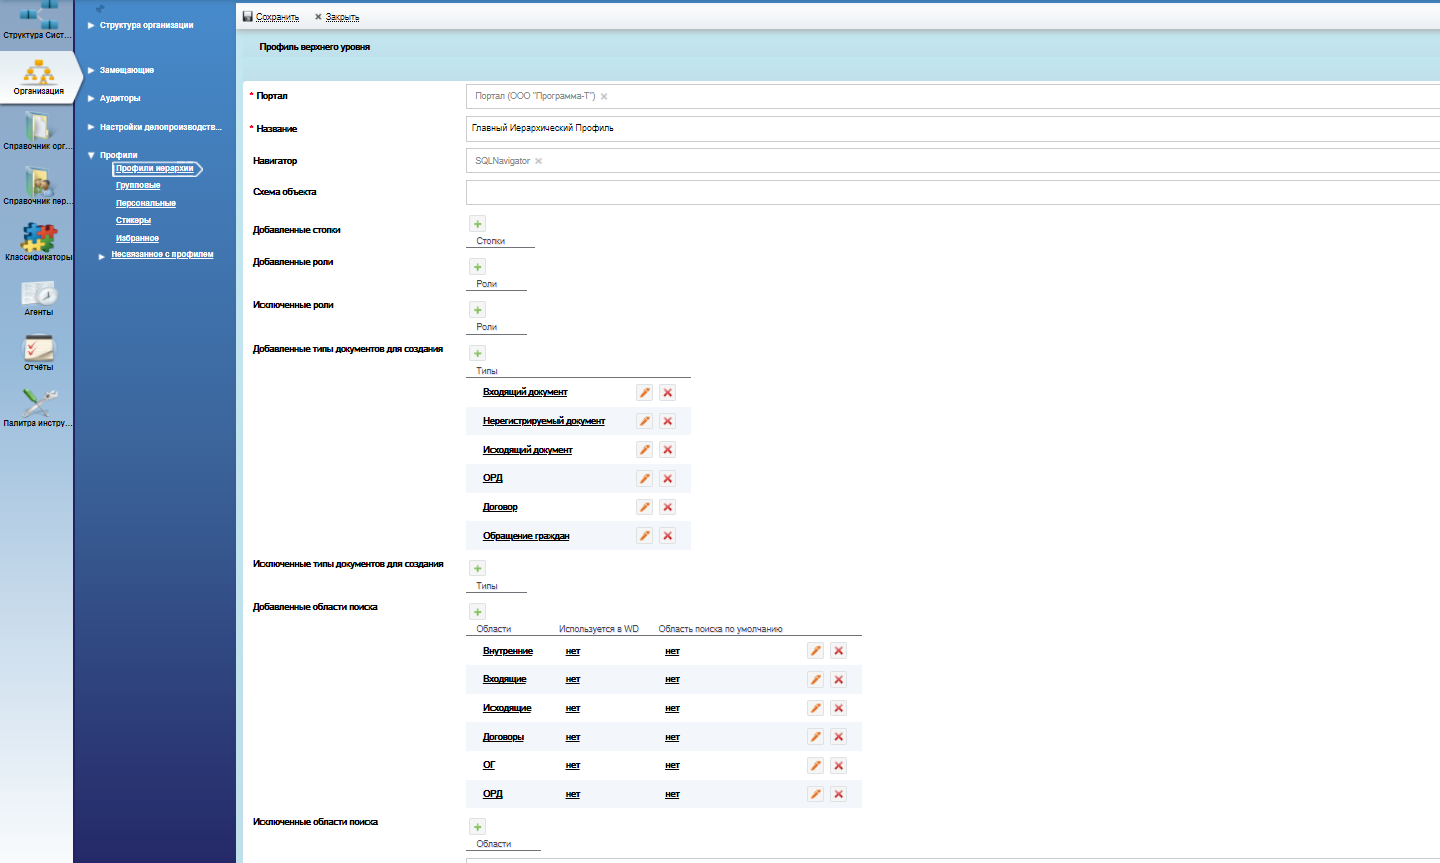1440x863 pixels.
Task: Open Групповые profiles in the tree
Action: coord(138,186)
